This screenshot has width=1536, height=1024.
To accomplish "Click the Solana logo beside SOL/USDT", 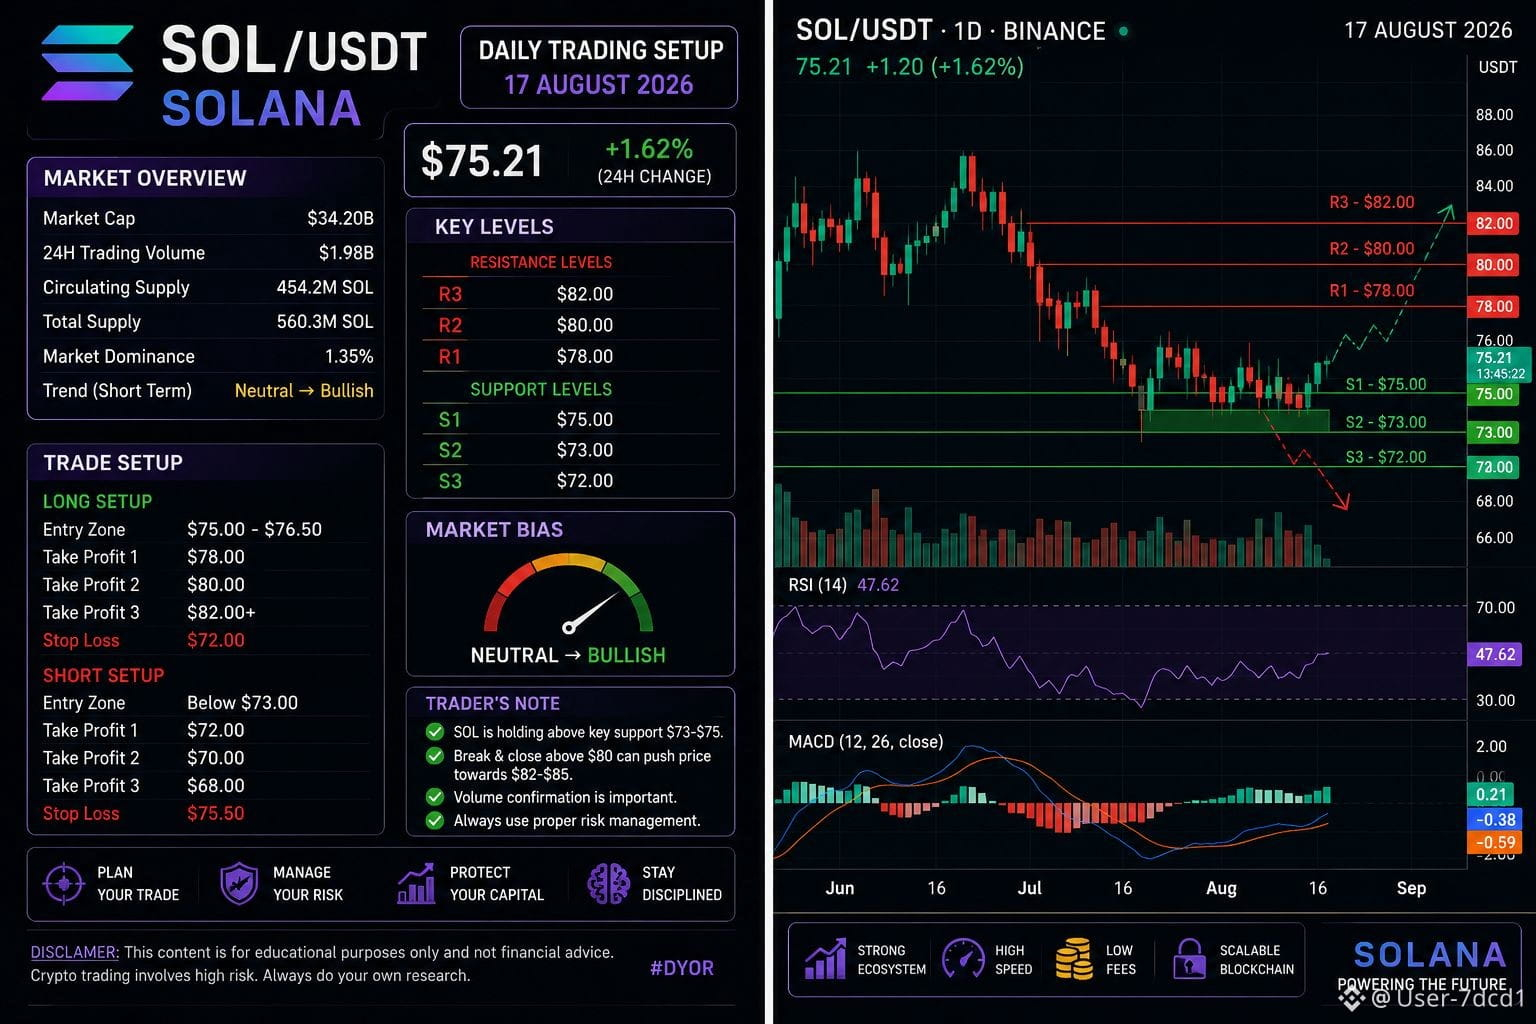I will click(x=87, y=63).
